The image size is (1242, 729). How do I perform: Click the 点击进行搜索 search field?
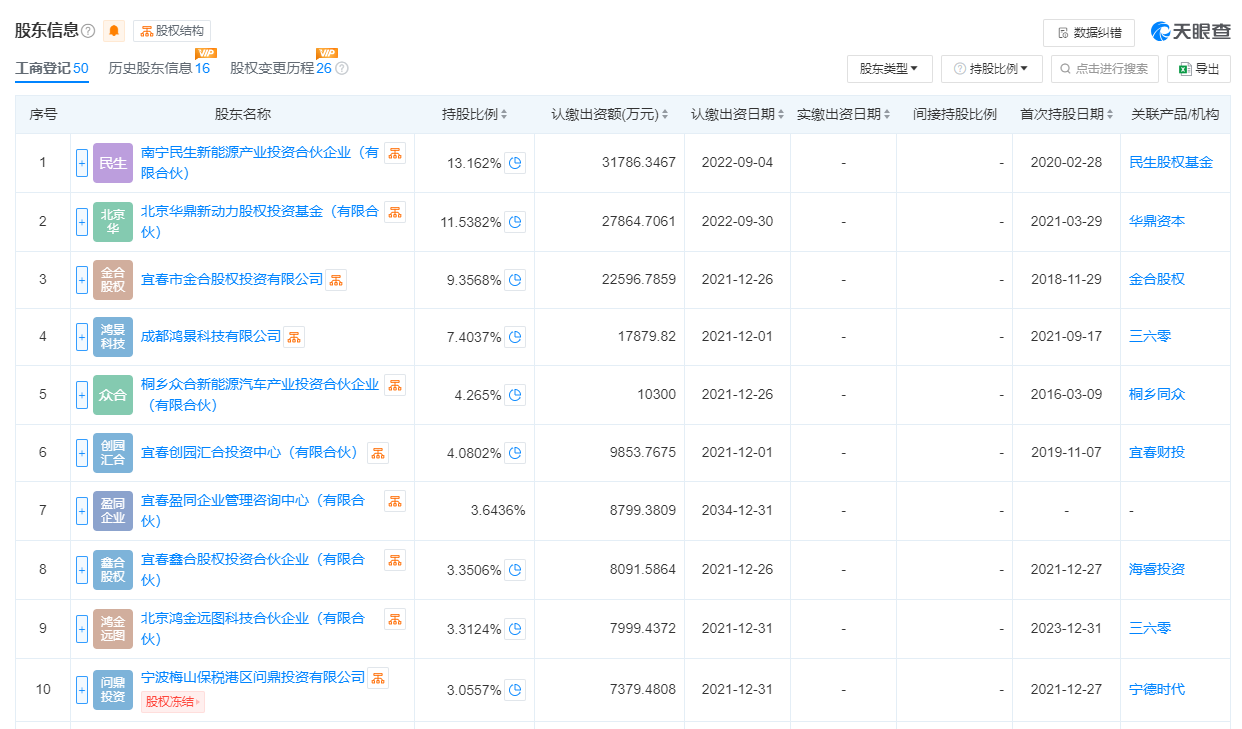coord(1104,69)
